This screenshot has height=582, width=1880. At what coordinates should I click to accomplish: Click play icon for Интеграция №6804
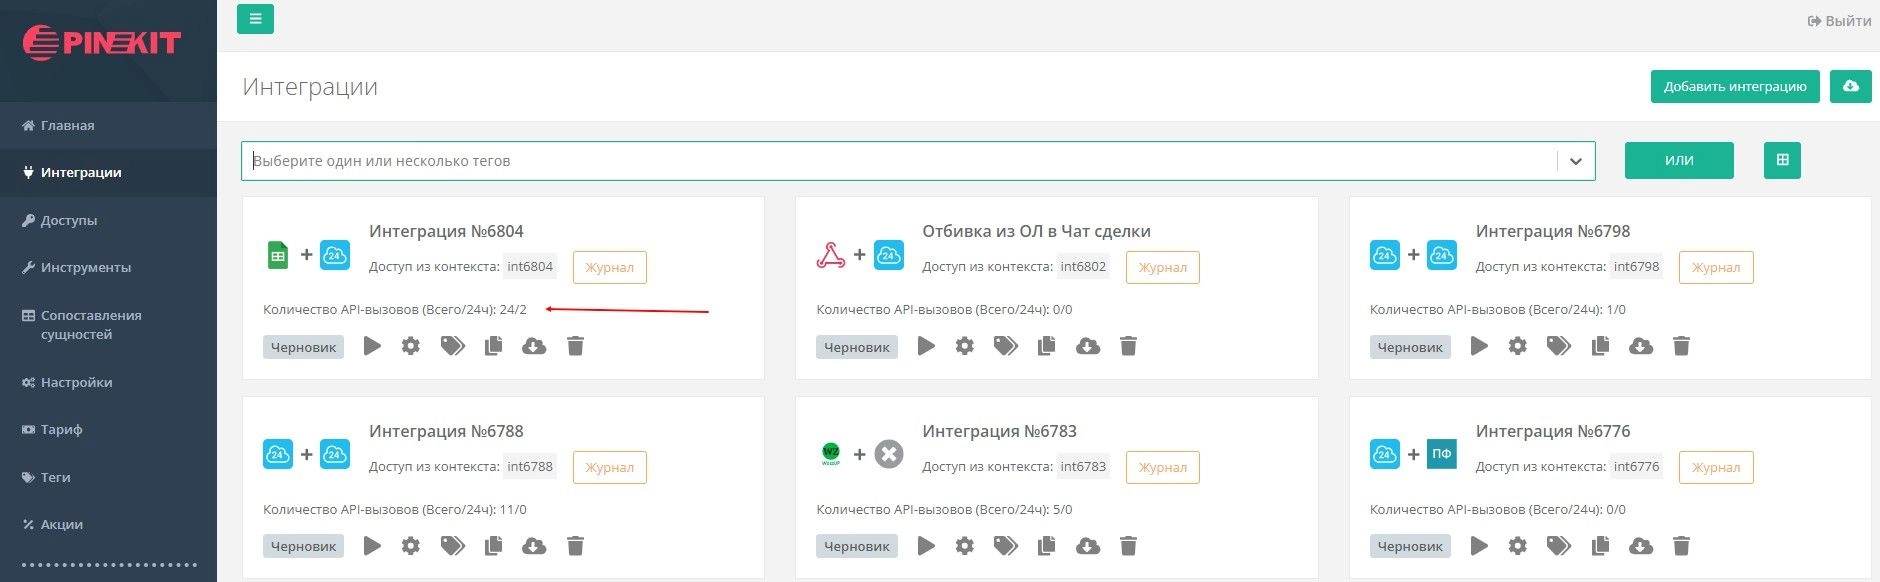[372, 346]
